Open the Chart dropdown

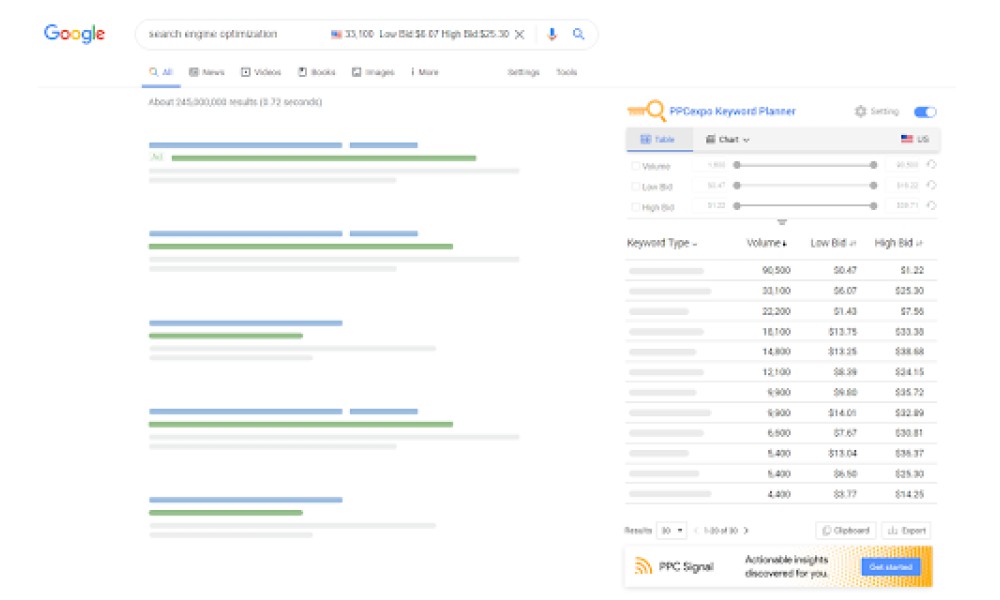[x=728, y=140]
